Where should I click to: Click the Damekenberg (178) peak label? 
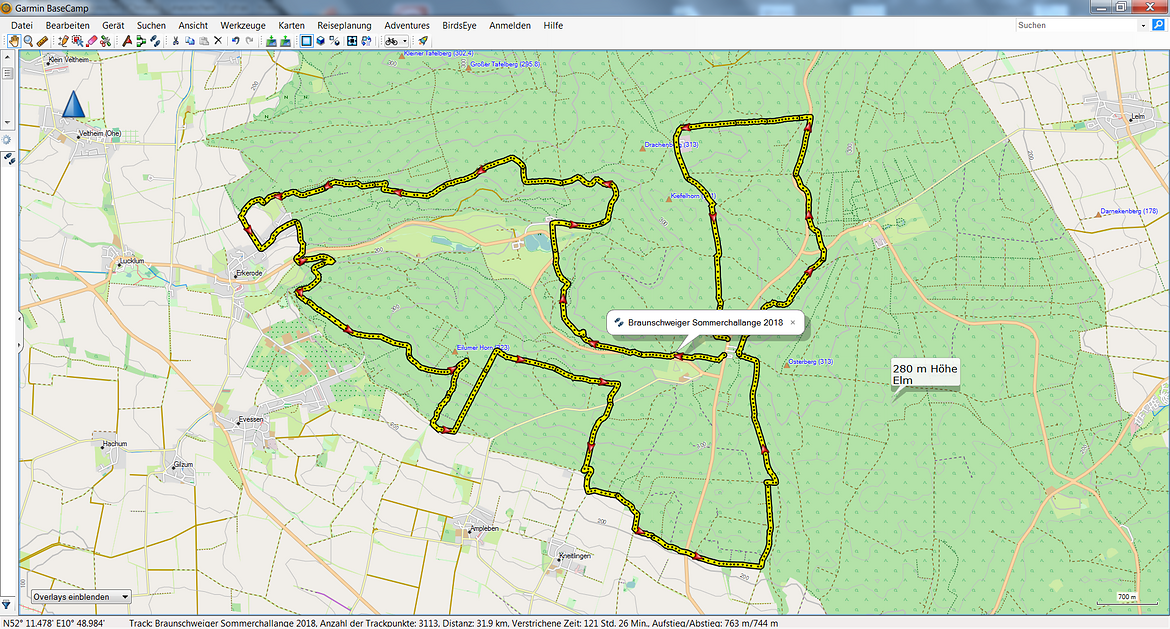1129,211
